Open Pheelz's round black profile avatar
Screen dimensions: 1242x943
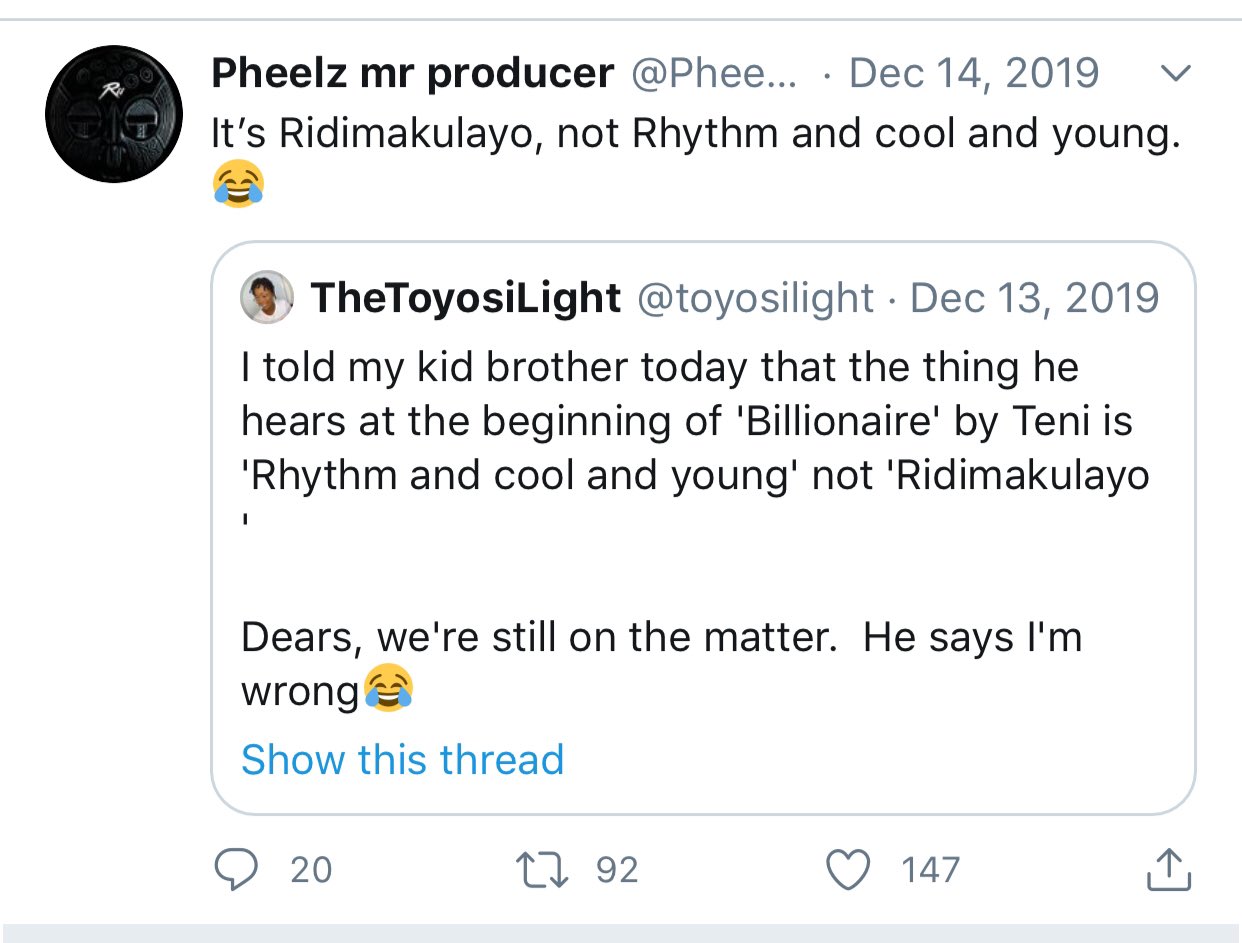coord(114,114)
